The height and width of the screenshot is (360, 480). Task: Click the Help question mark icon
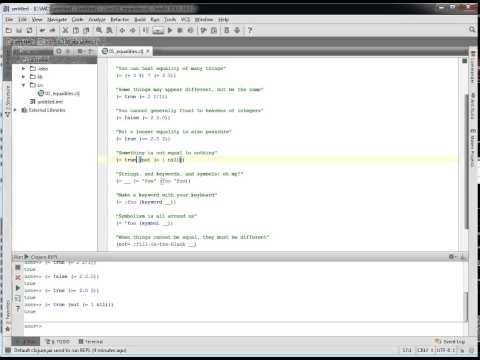(250, 30)
